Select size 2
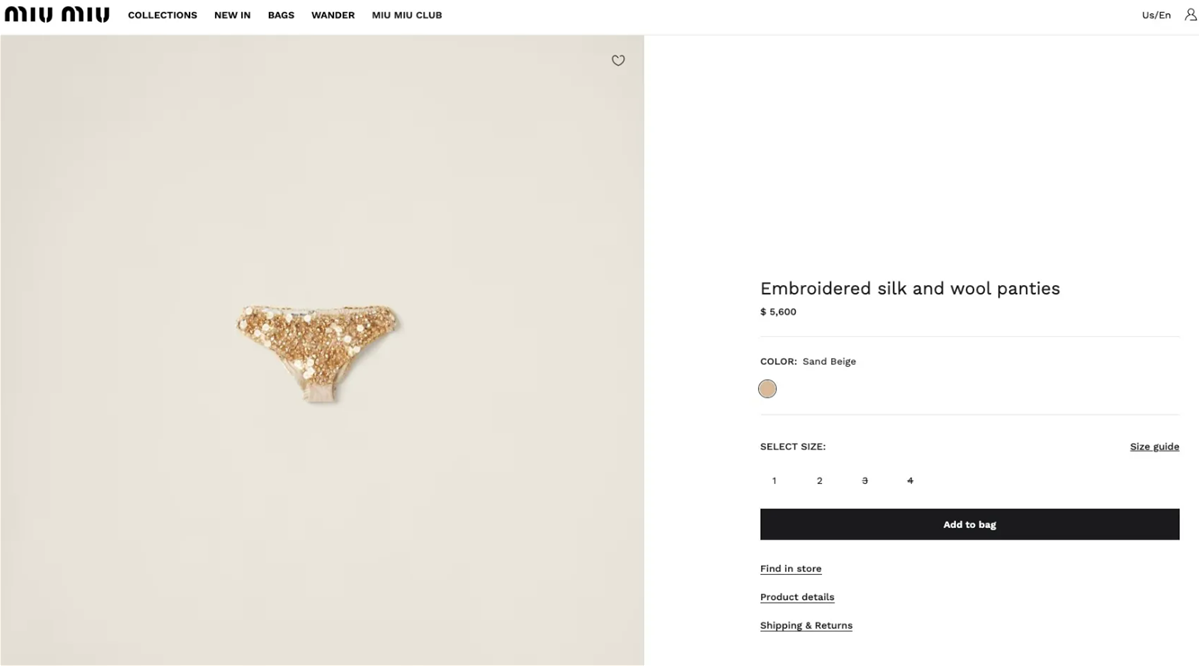The width and height of the screenshot is (1200, 666). [x=819, y=481]
